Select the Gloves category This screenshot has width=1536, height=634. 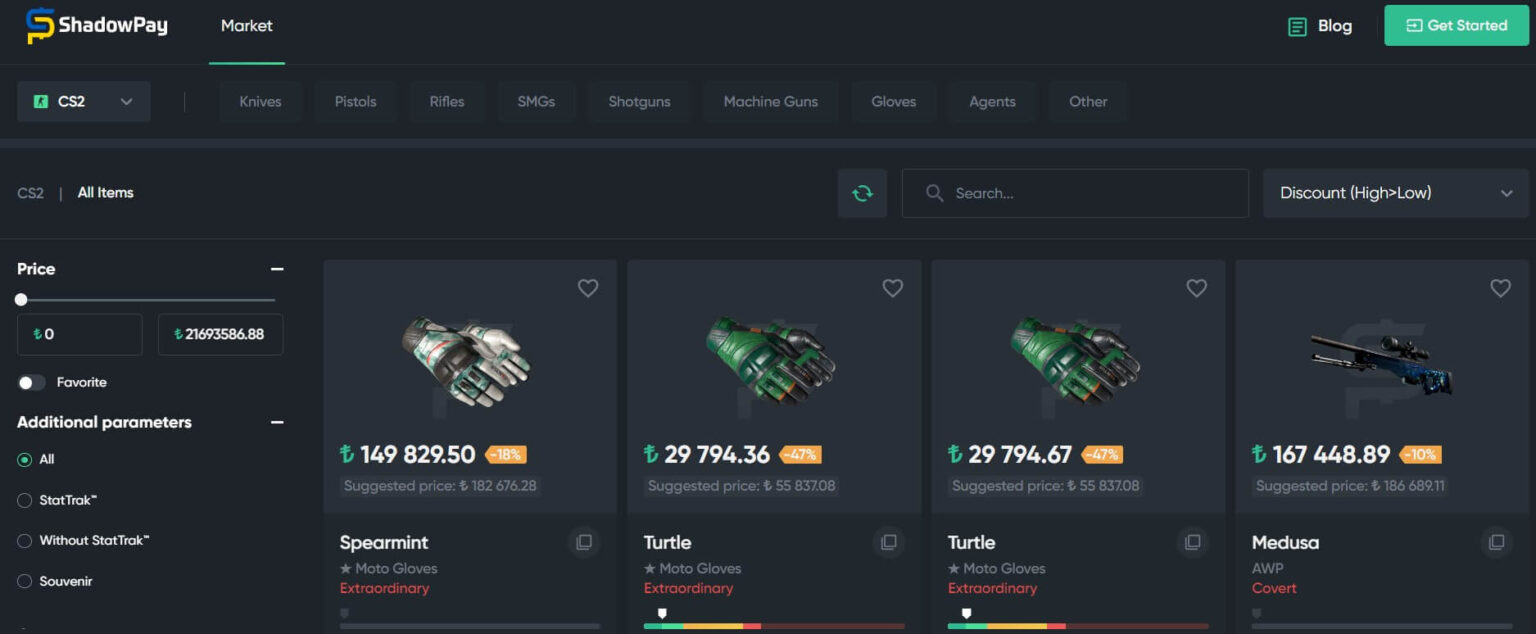pos(893,101)
